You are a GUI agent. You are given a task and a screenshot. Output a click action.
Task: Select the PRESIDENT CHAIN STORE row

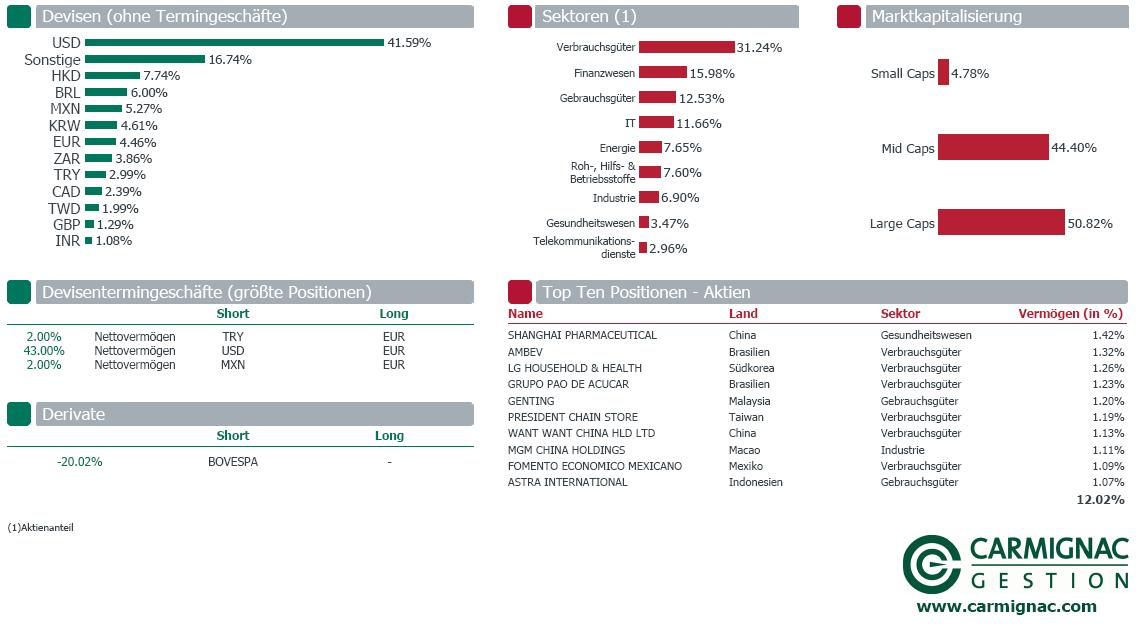coord(816,417)
